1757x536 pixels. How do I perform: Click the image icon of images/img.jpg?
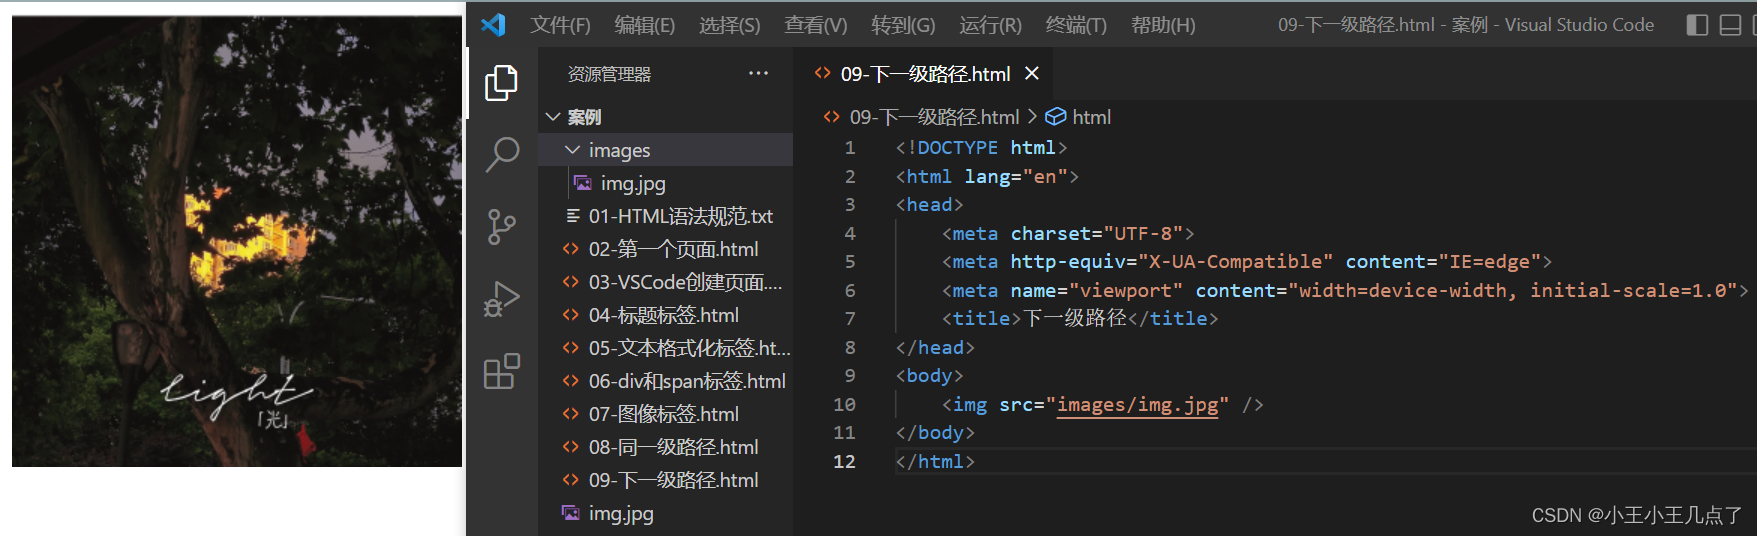pyautogui.click(x=583, y=183)
